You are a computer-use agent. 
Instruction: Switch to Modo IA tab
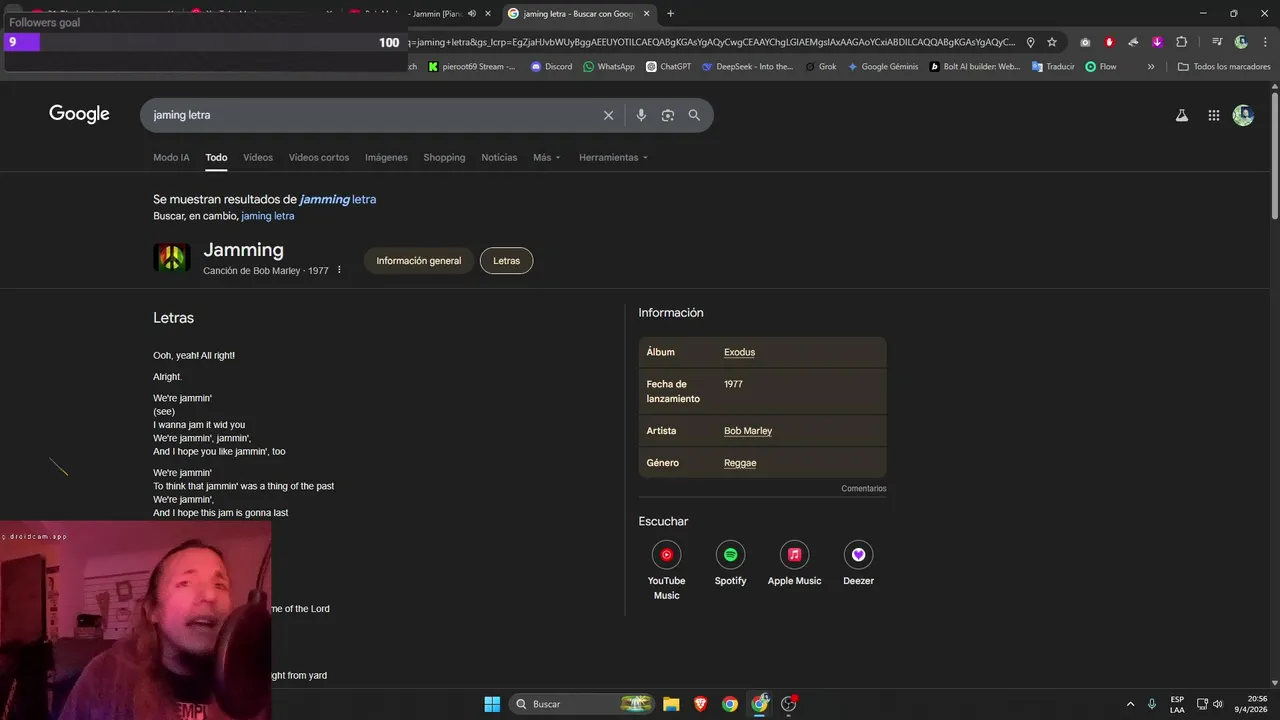pos(171,157)
